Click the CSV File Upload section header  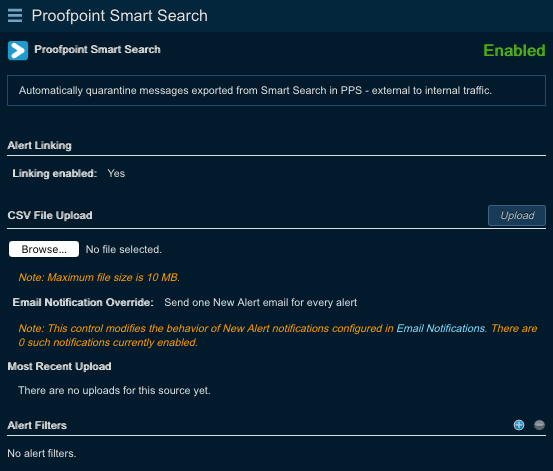50,215
